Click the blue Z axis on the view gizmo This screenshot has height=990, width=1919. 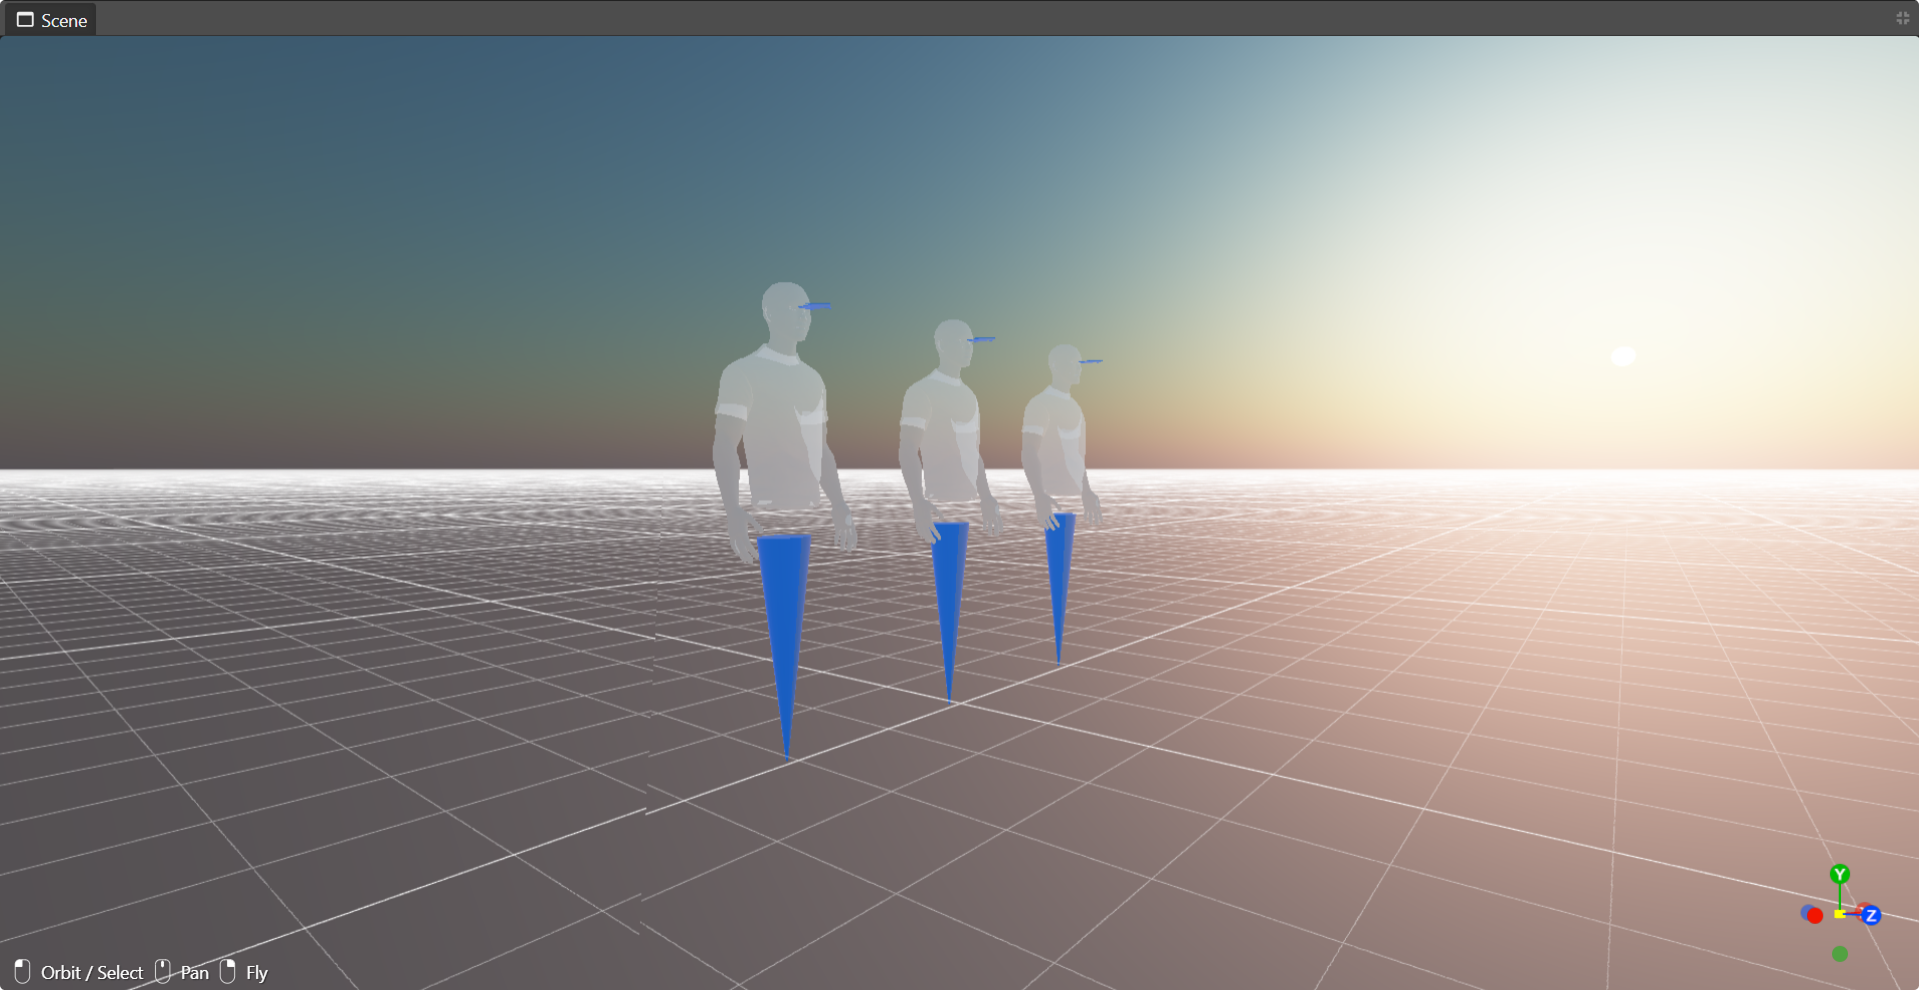tap(1871, 915)
